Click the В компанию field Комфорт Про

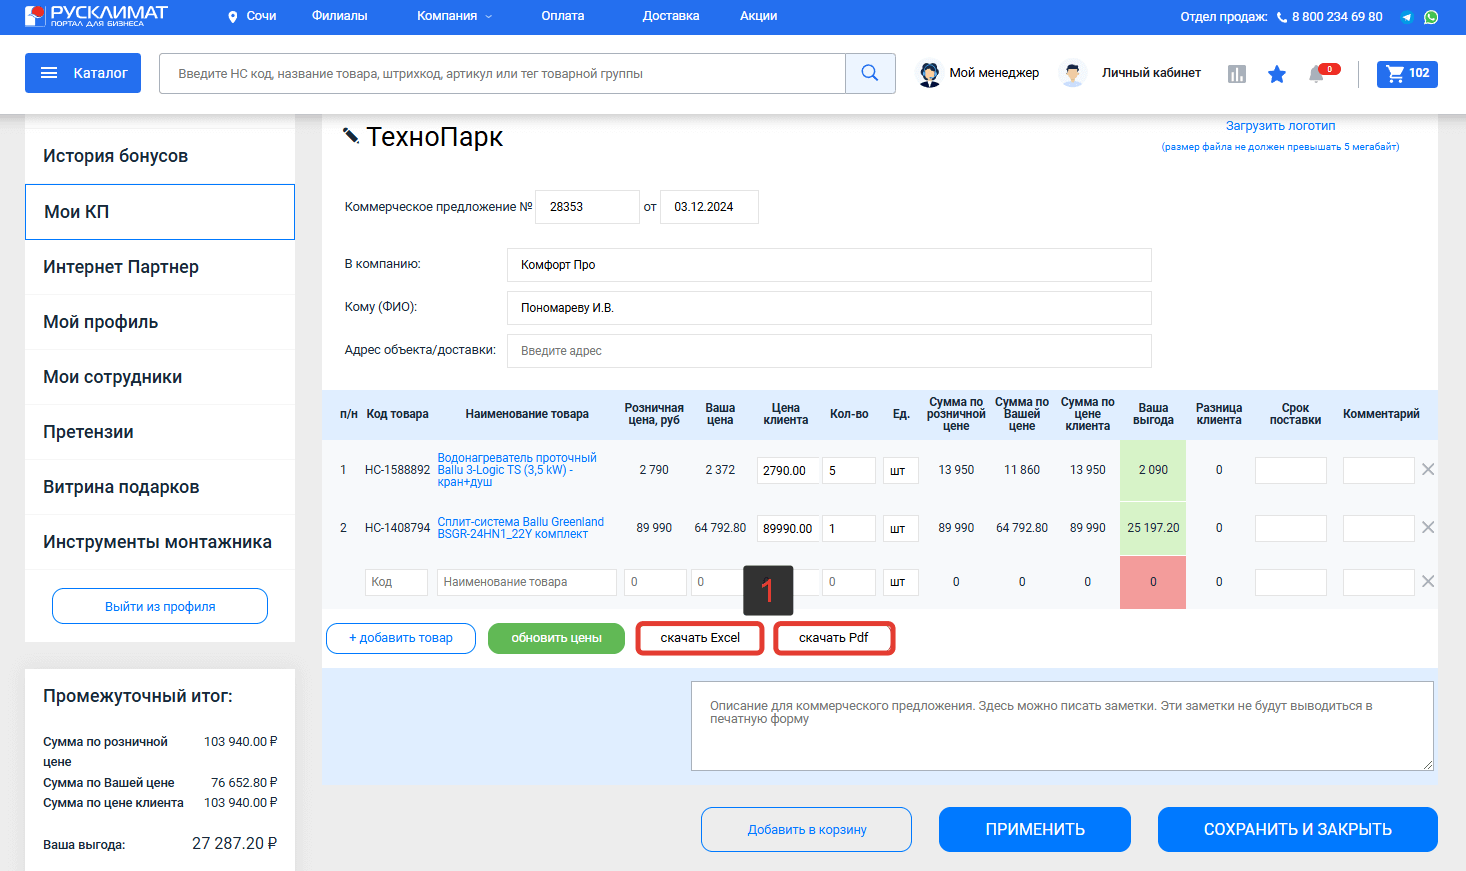coord(829,265)
